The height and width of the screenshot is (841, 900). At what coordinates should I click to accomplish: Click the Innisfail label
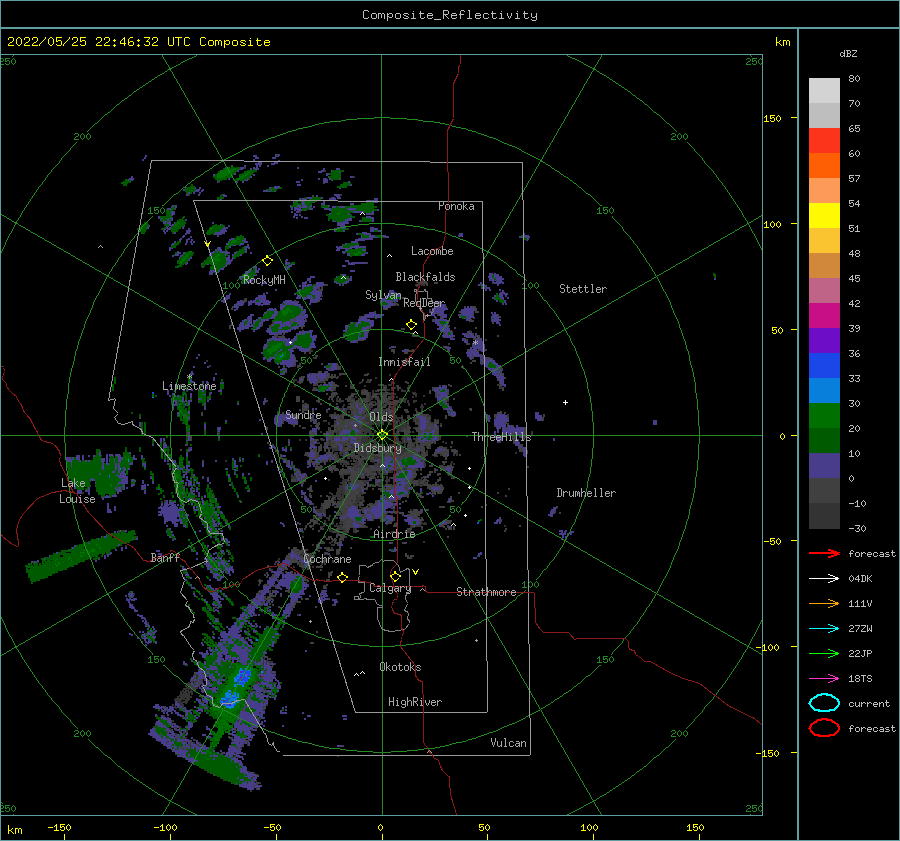[x=404, y=362]
